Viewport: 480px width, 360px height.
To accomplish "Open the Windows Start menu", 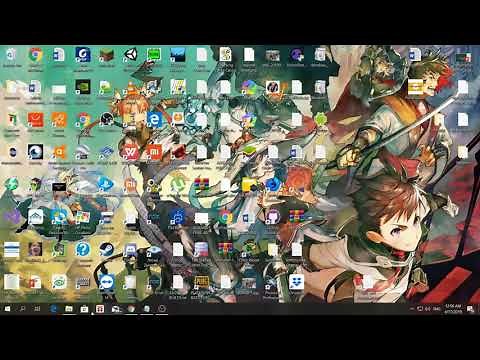I will (7, 309).
